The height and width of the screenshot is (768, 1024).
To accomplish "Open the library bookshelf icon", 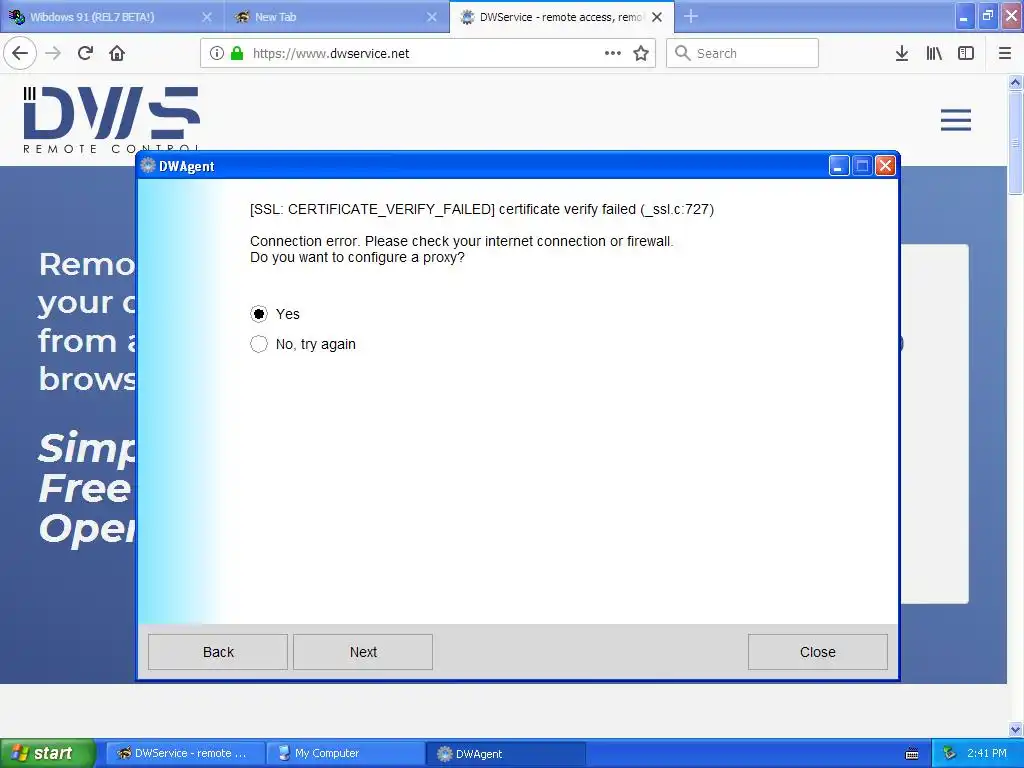I will click(x=934, y=54).
